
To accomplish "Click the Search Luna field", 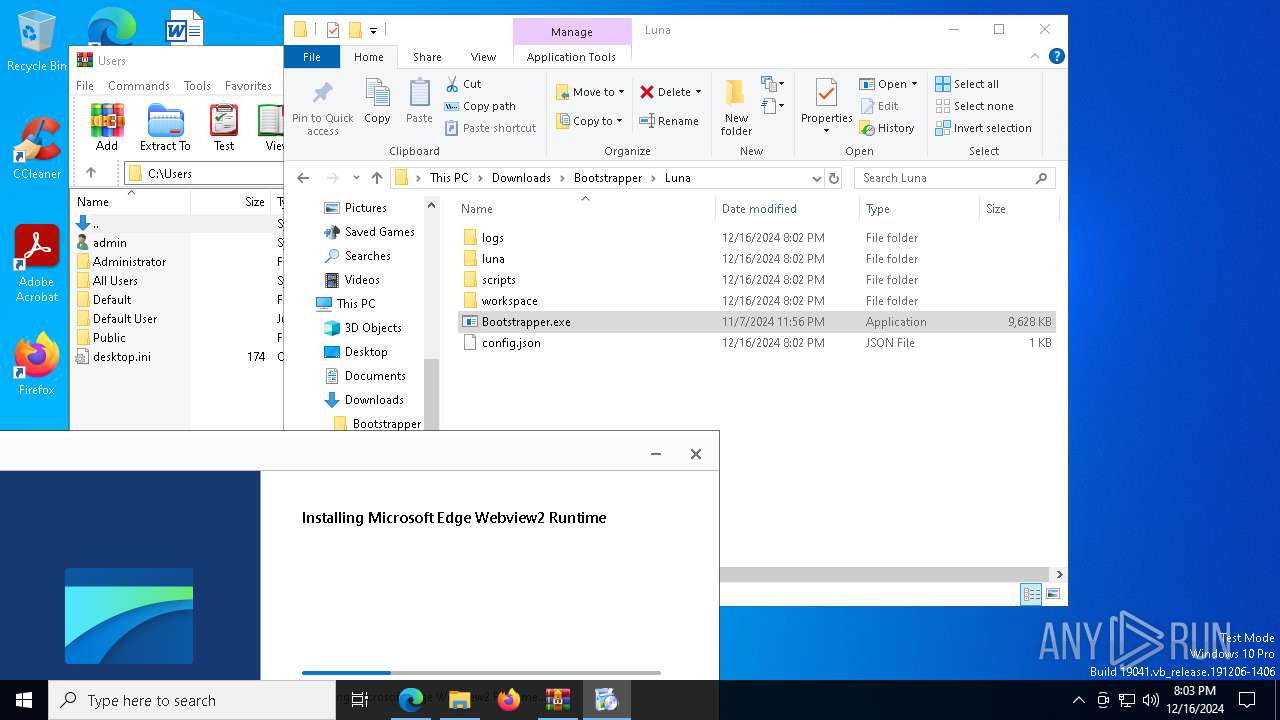I will tap(954, 178).
